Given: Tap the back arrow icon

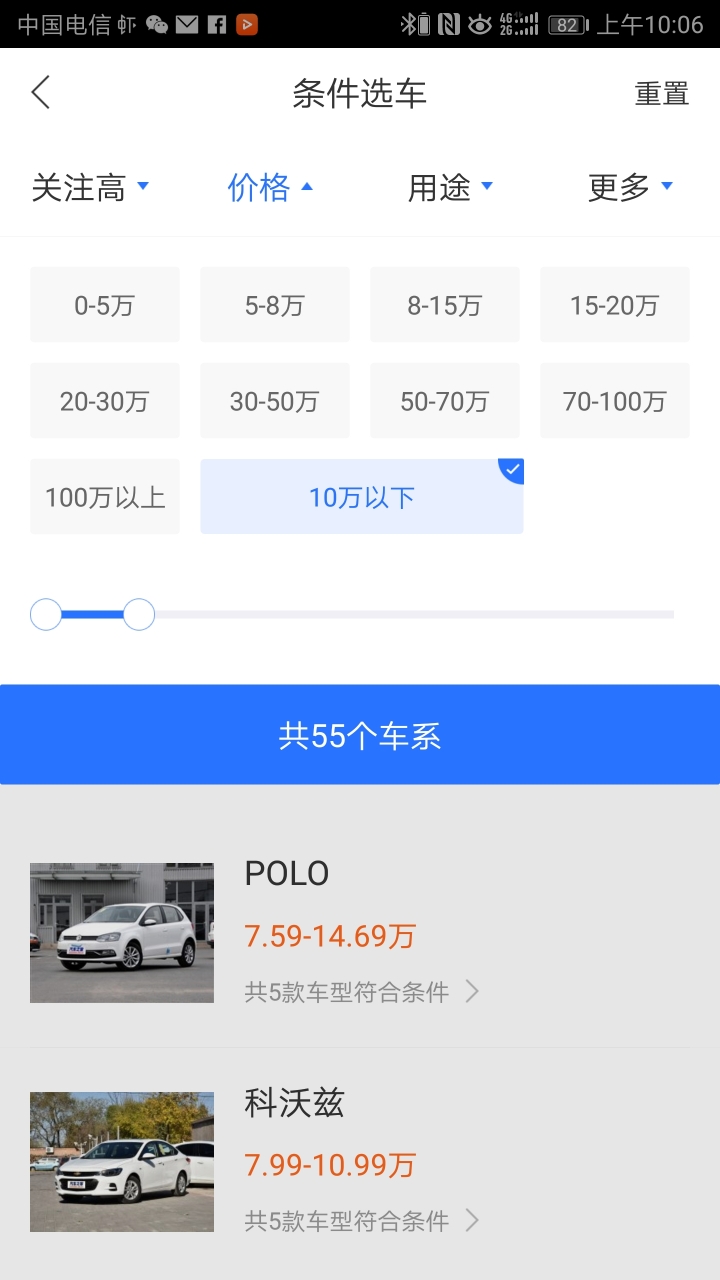Looking at the screenshot, I should [x=40, y=93].
